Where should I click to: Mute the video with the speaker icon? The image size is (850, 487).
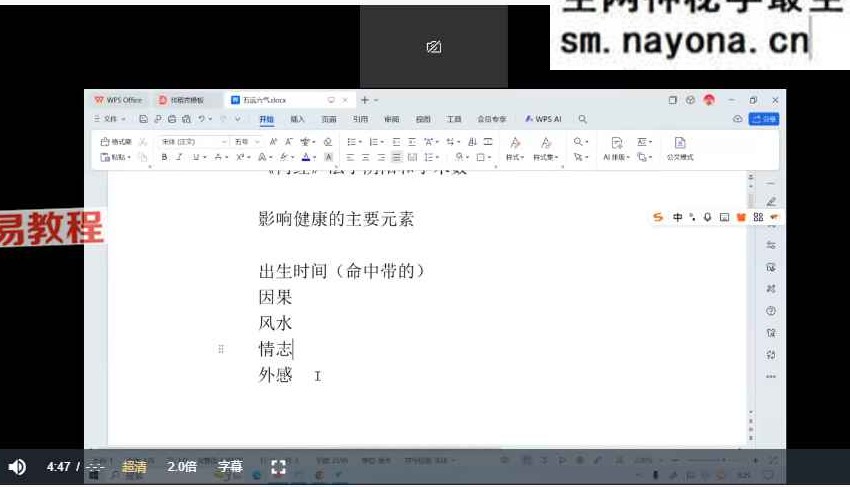17,466
